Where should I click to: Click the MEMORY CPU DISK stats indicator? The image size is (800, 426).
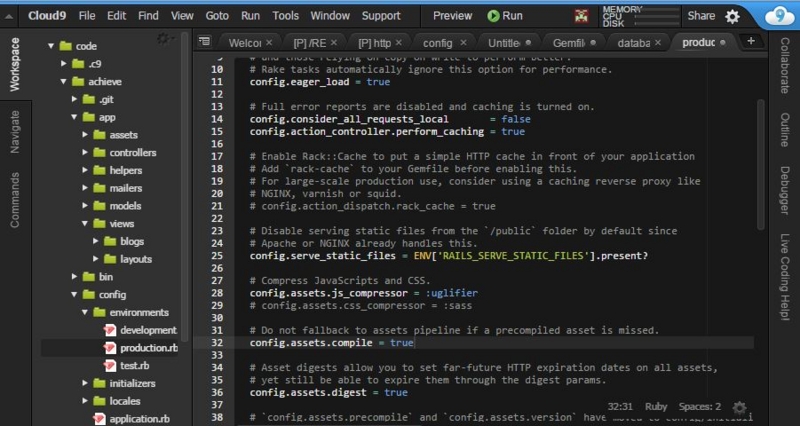coord(639,16)
